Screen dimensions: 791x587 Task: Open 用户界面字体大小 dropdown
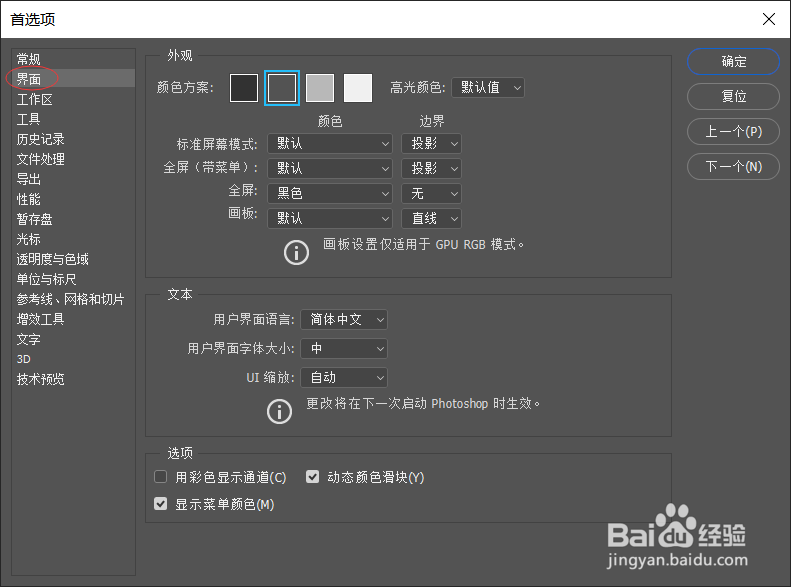coord(344,348)
